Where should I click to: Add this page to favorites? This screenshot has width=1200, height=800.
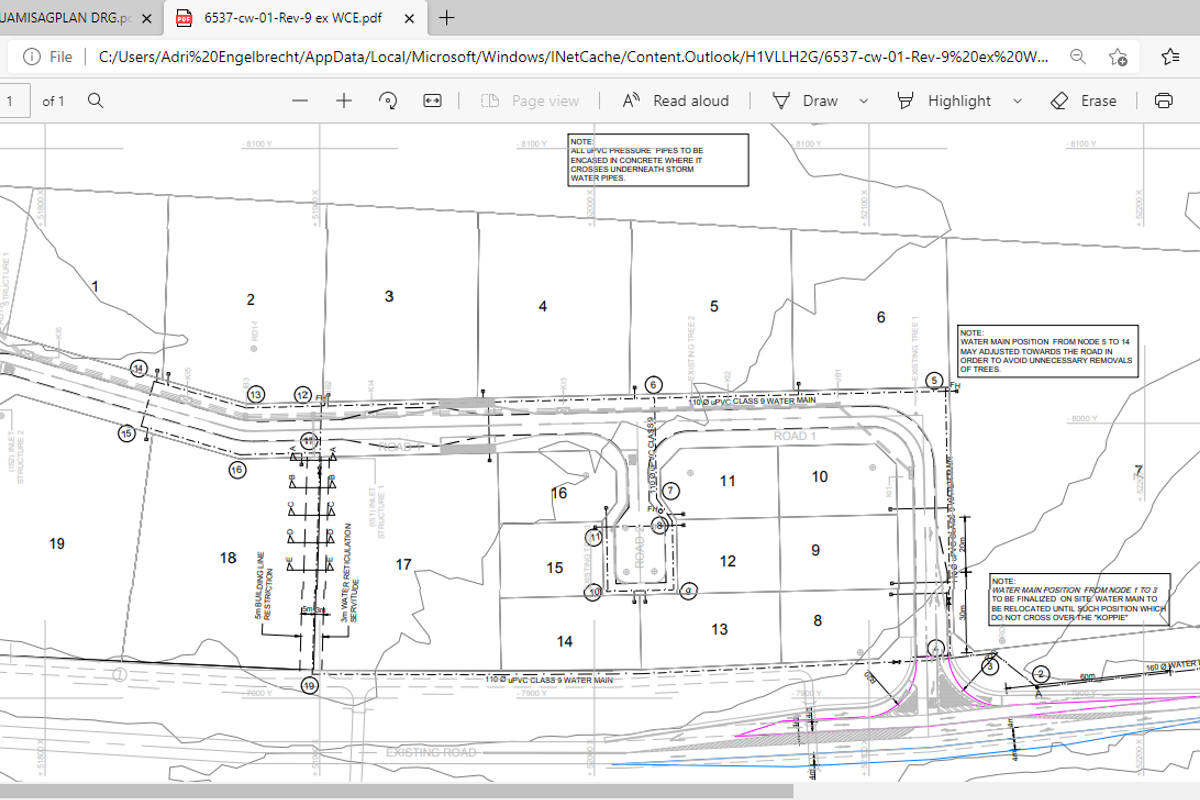click(1119, 57)
